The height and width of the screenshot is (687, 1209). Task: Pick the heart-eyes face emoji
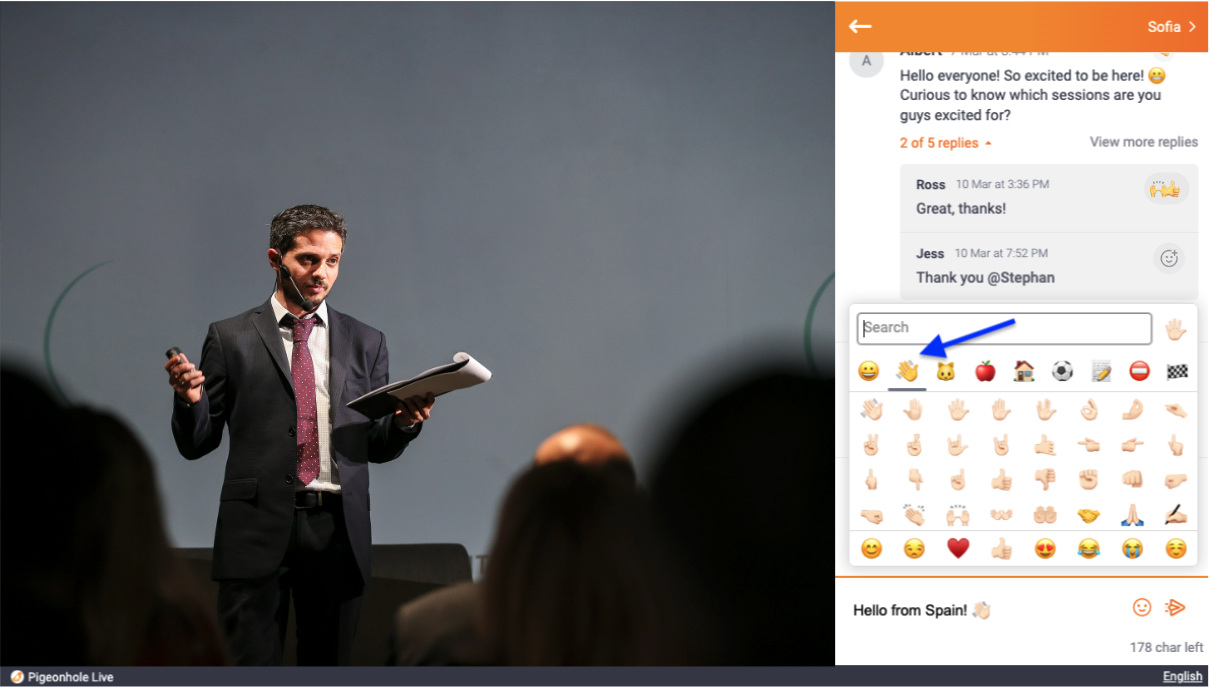click(1045, 549)
